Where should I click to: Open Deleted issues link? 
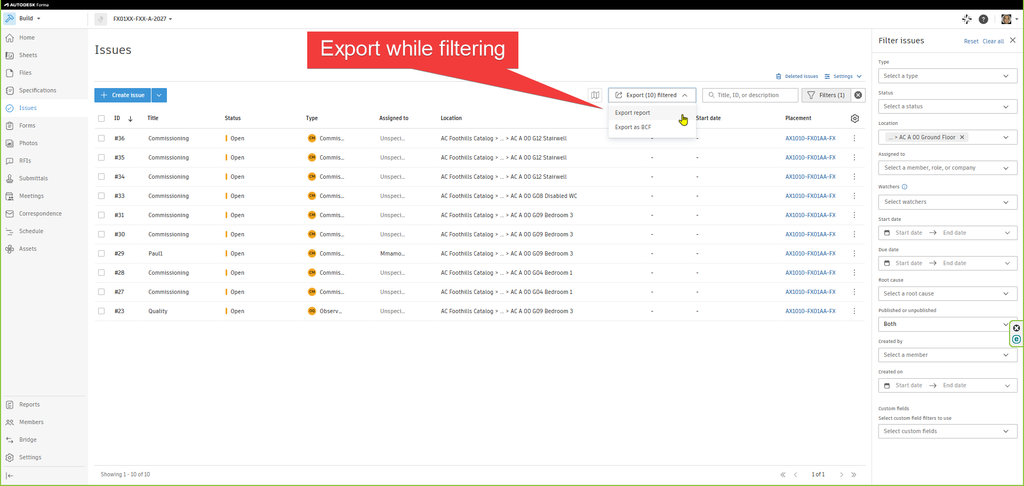click(797, 76)
